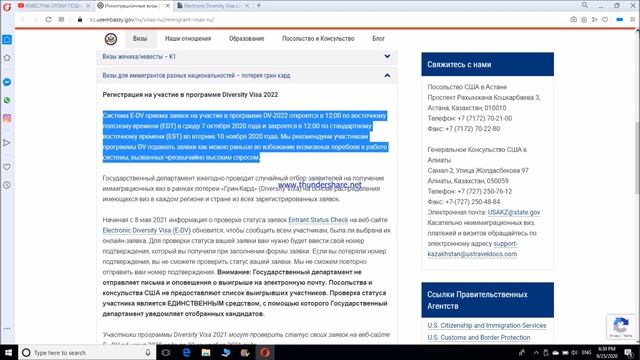Screen dimensions: 640x360
Task: Click the blue VPN badge in the toolbar
Action: click(620, 20)
